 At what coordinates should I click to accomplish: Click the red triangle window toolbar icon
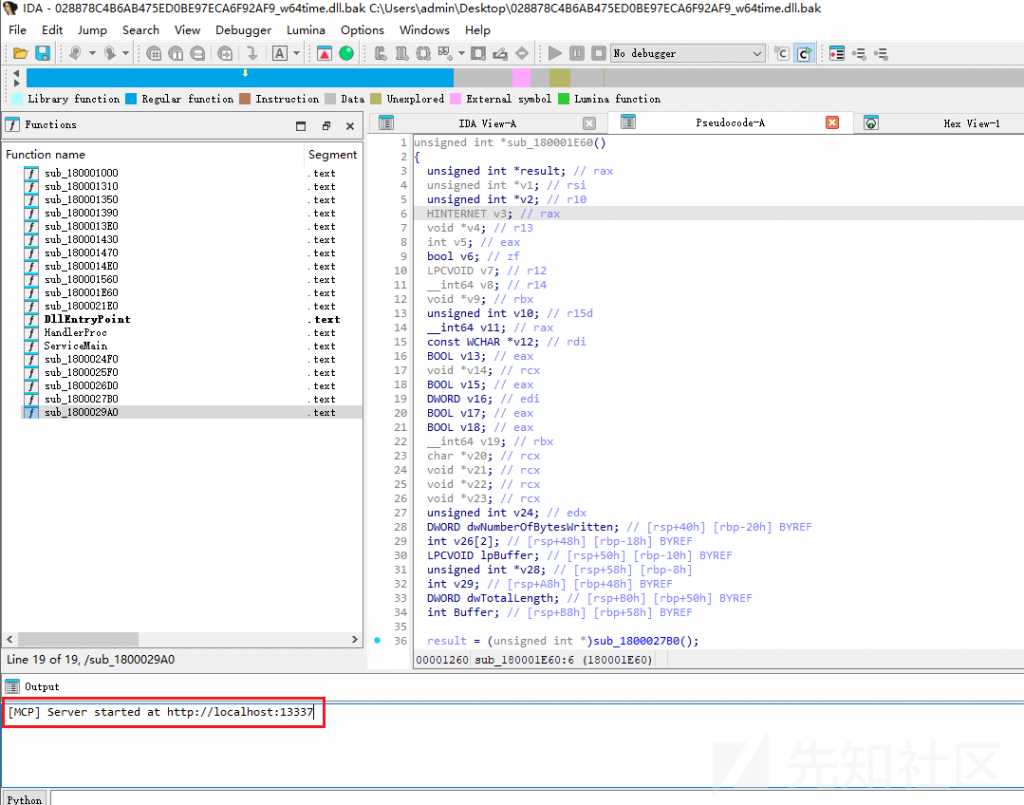point(324,54)
